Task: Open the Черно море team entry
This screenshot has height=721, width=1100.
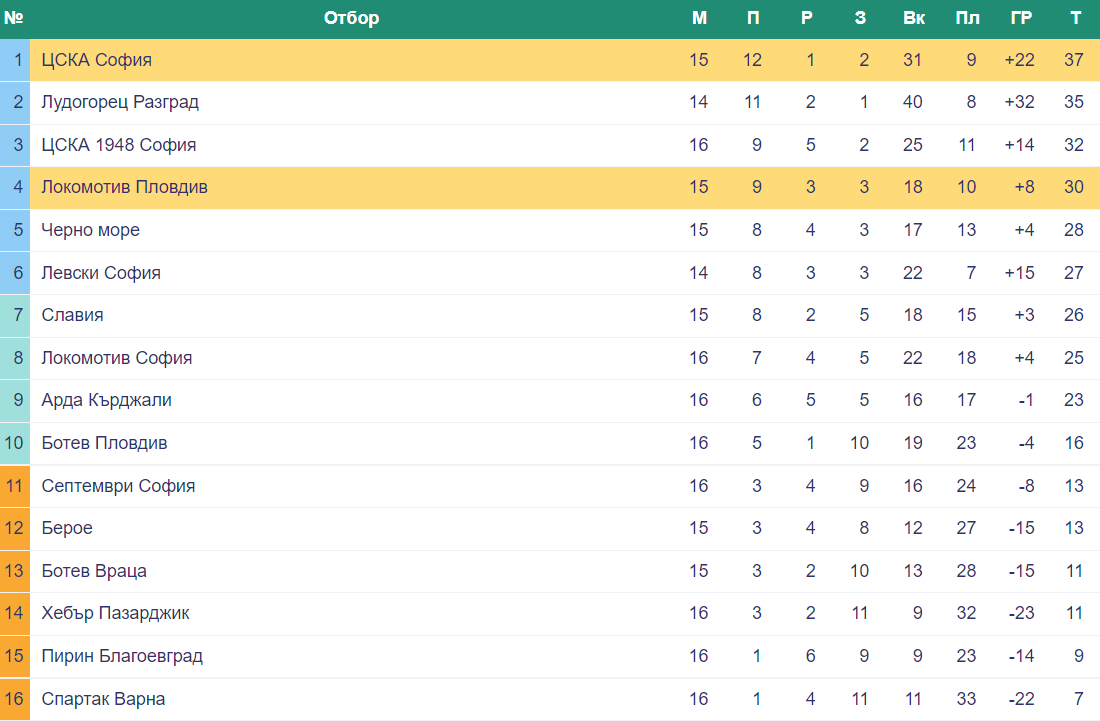Action: coord(90,230)
